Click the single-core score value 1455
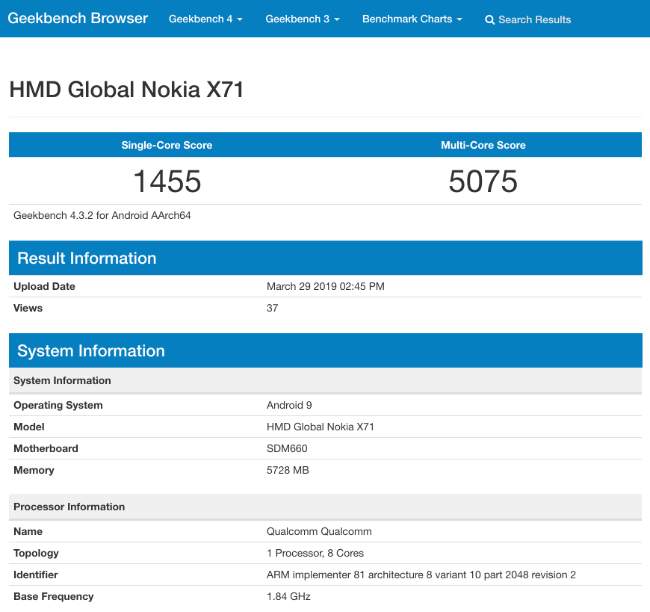This screenshot has width=650, height=612. coord(167,181)
